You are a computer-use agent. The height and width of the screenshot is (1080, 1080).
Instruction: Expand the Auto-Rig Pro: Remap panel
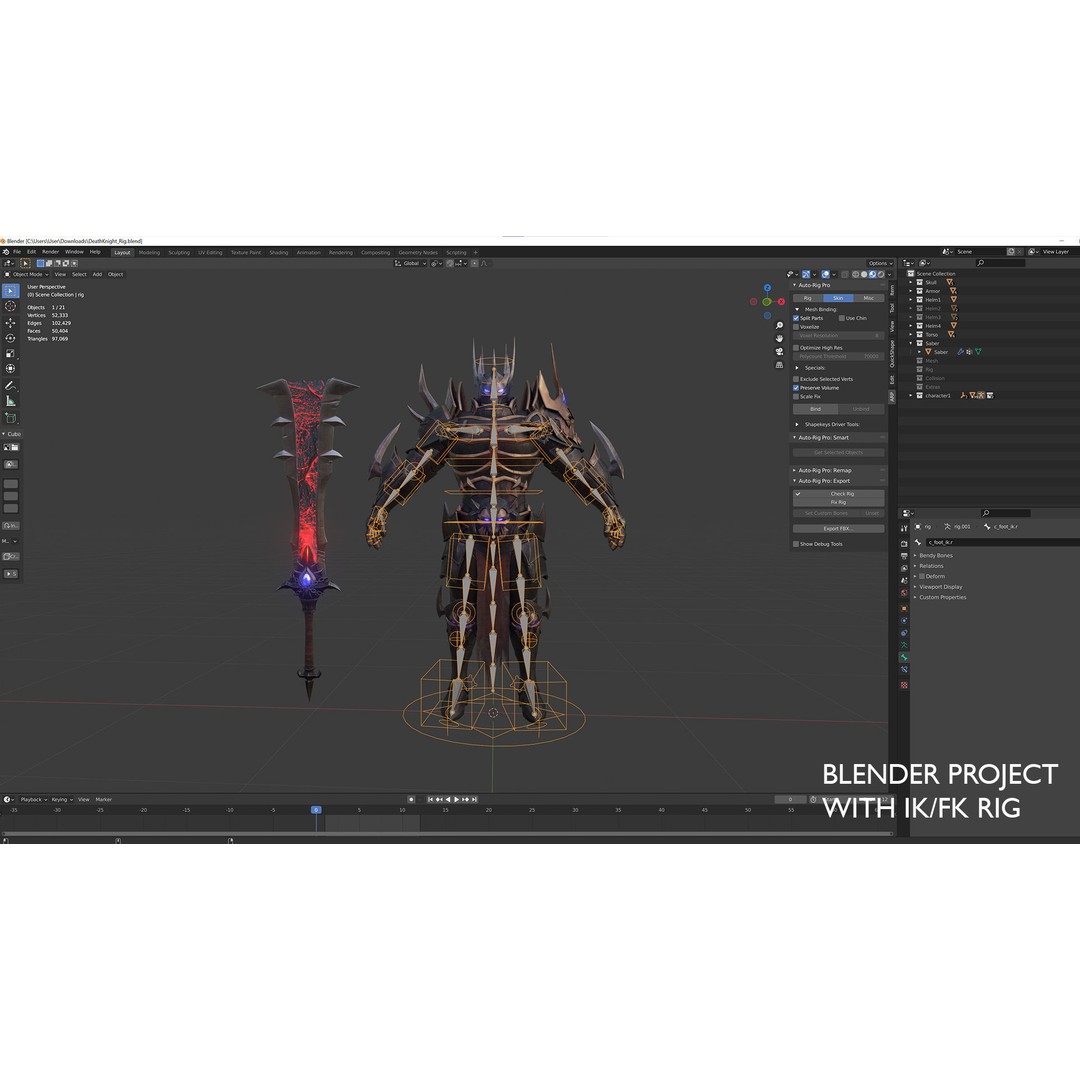point(794,470)
